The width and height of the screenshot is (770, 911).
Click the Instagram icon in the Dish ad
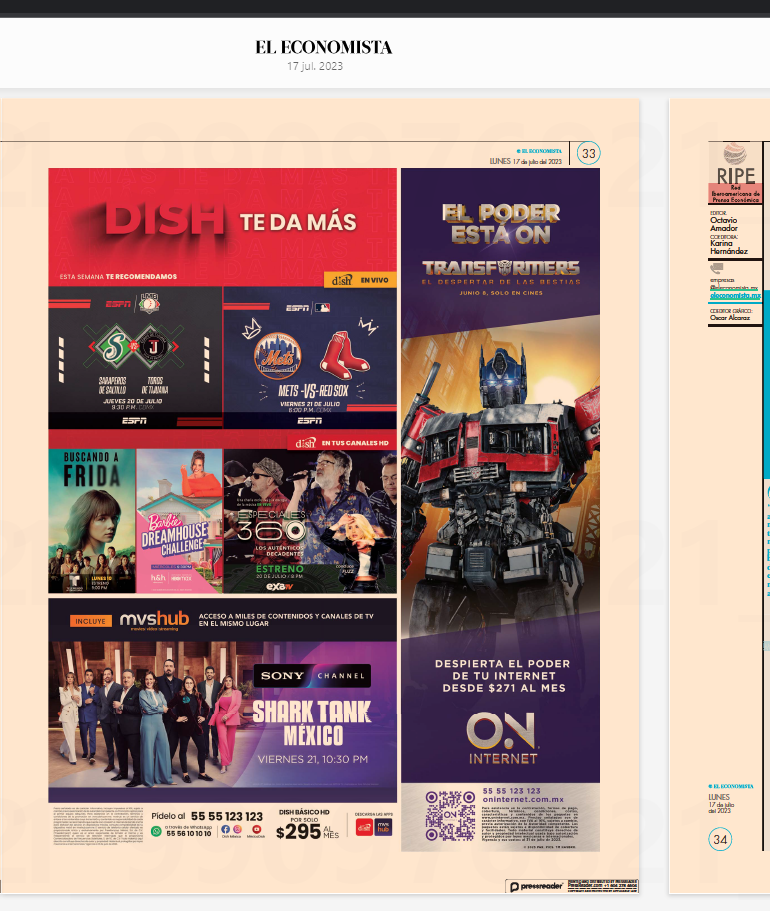(x=238, y=829)
